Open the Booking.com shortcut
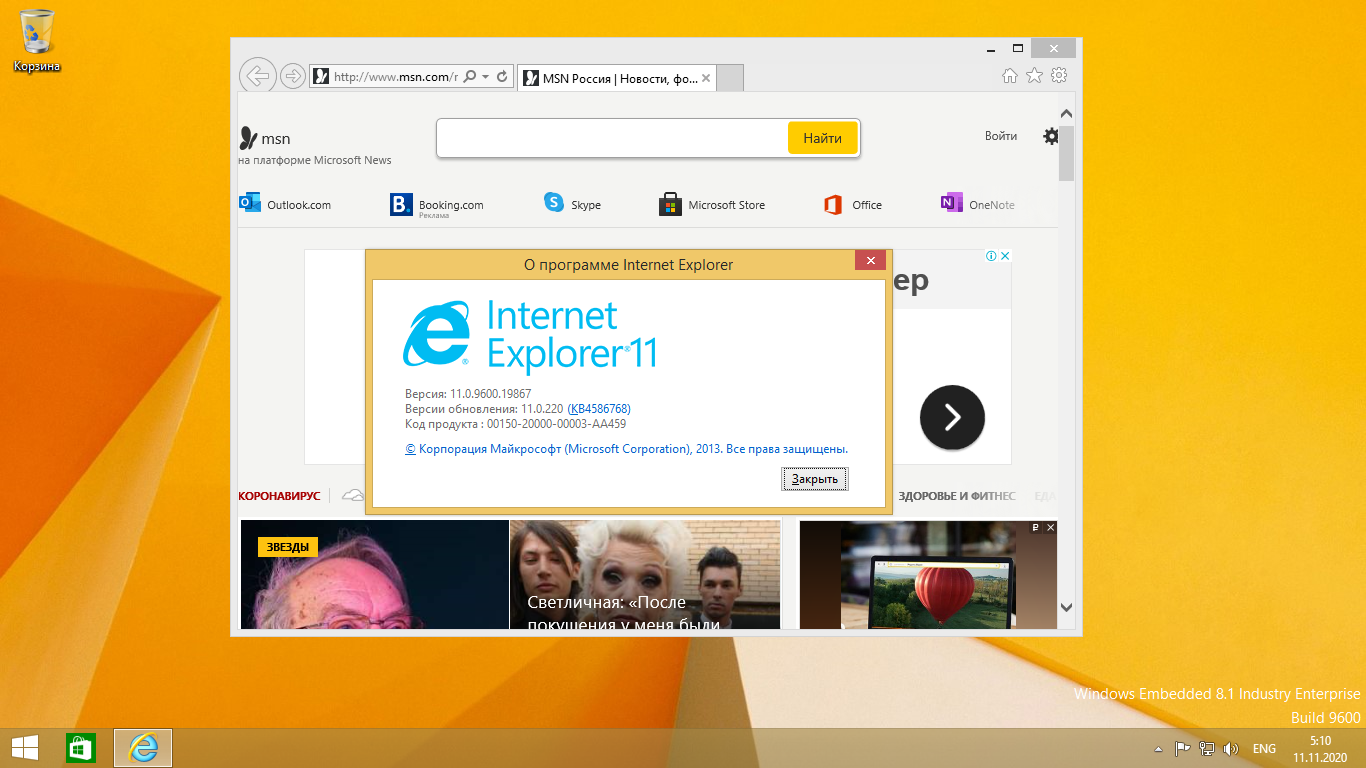Image resolution: width=1366 pixels, height=768 pixels. [x=437, y=205]
